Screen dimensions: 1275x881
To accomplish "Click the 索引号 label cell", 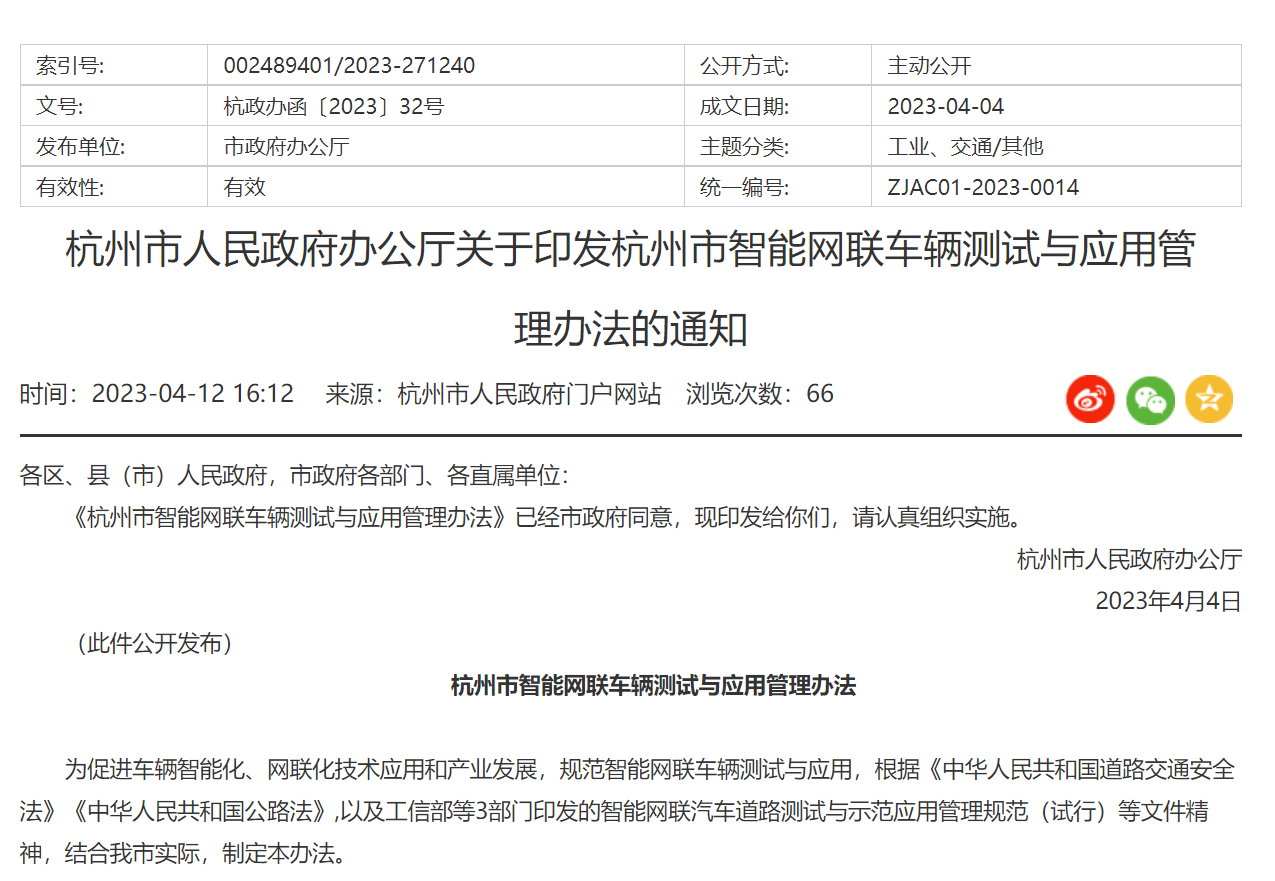I will (114, 66).
